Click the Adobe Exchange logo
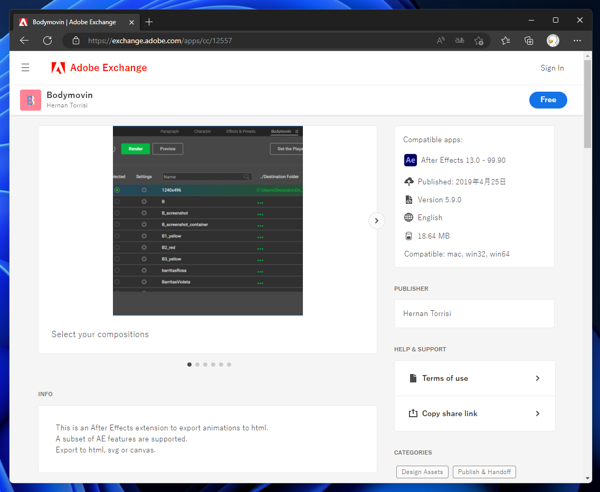 click(x=99, y=68)
